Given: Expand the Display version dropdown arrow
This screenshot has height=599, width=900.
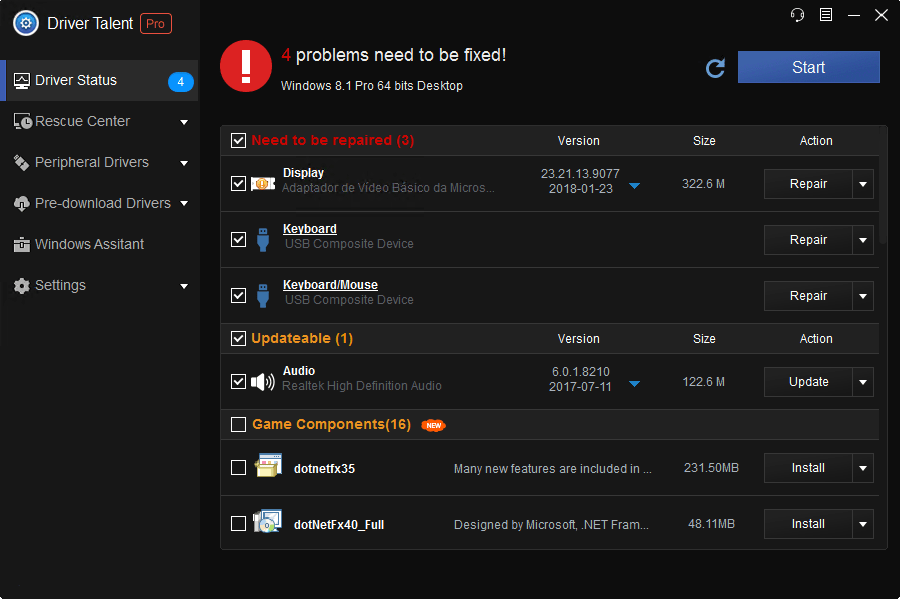Looking at the screenshot, I should pos(634,186).
